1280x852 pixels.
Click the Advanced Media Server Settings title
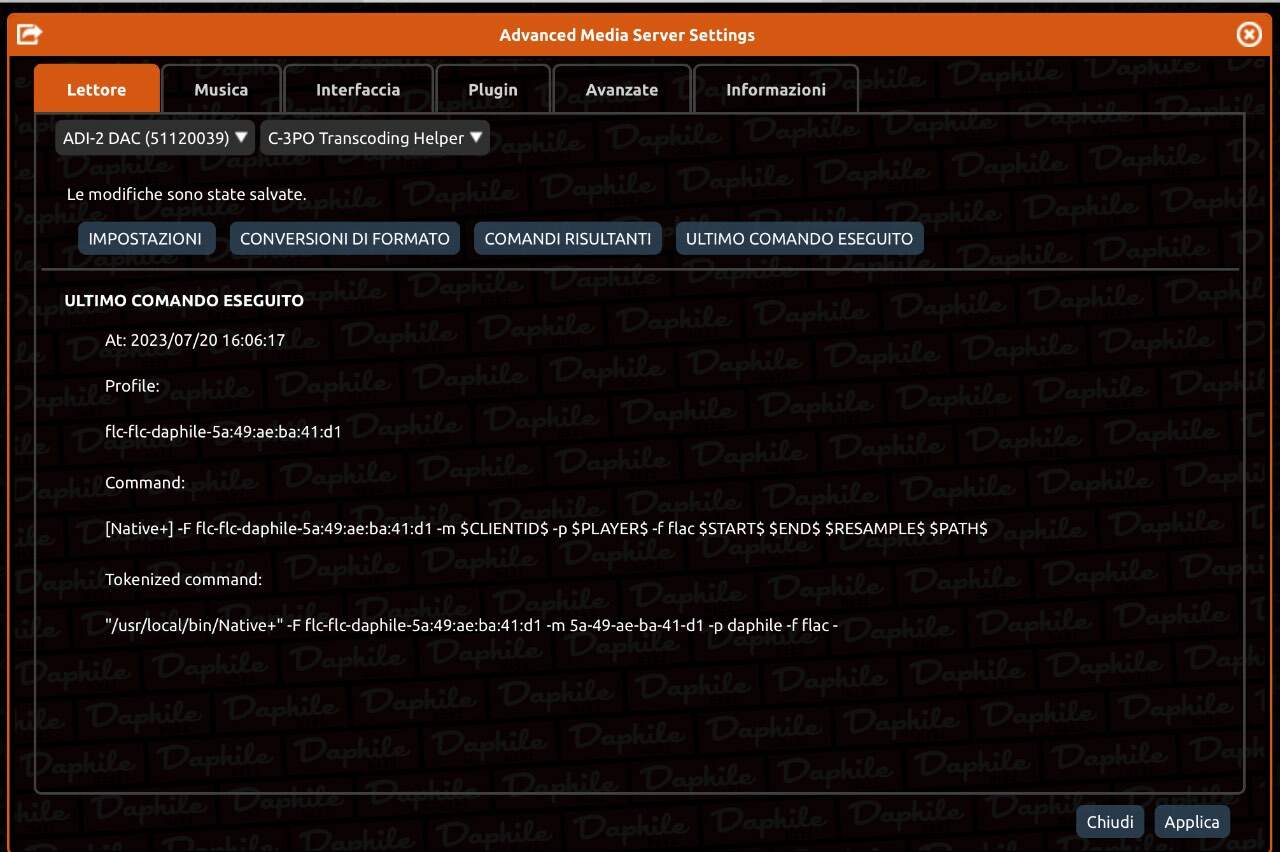click(627, 35)
